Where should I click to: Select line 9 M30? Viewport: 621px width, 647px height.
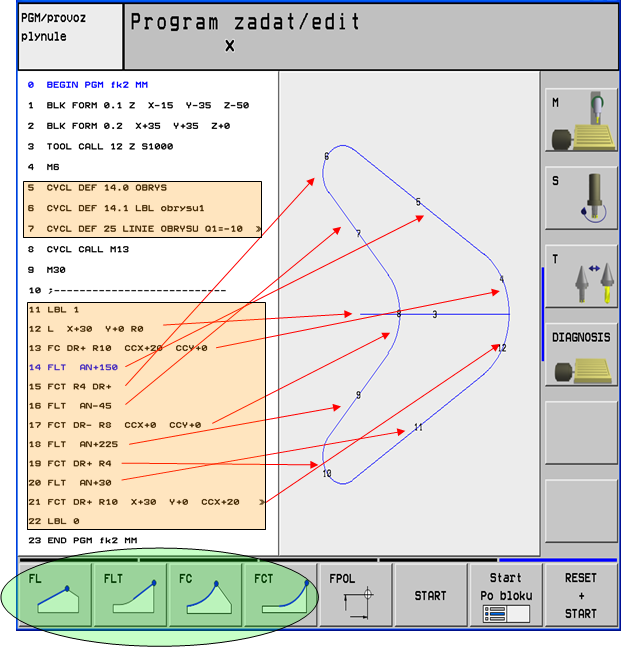click(x=47, y=270)
